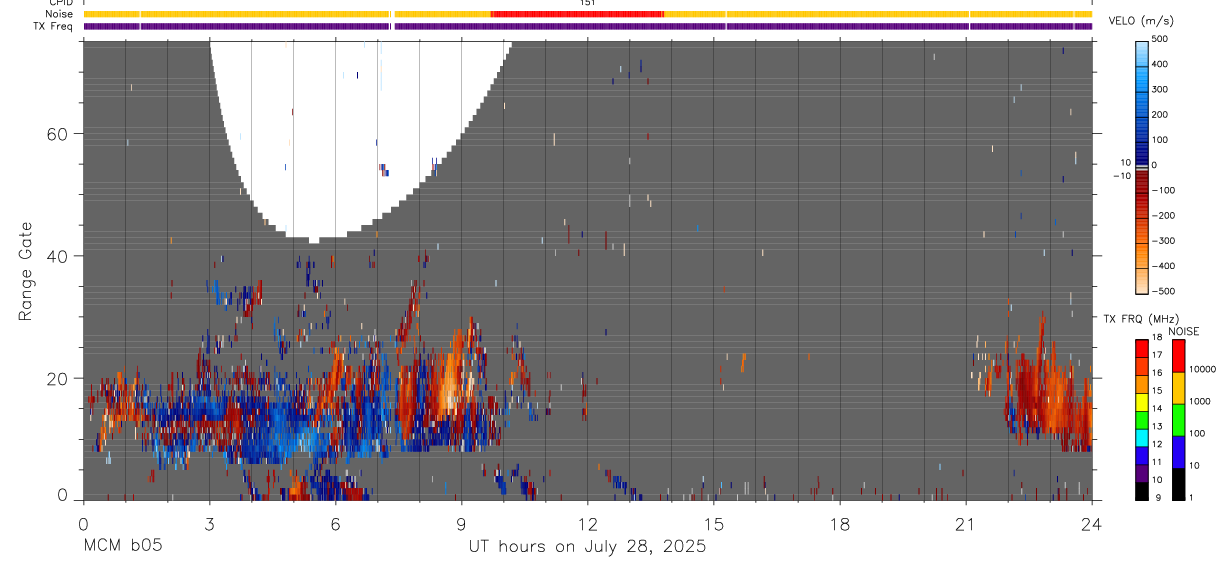Click the '3' tick on the UT hours axis
The height and width of the screenshot is (567, 1228).
[209, 523]
